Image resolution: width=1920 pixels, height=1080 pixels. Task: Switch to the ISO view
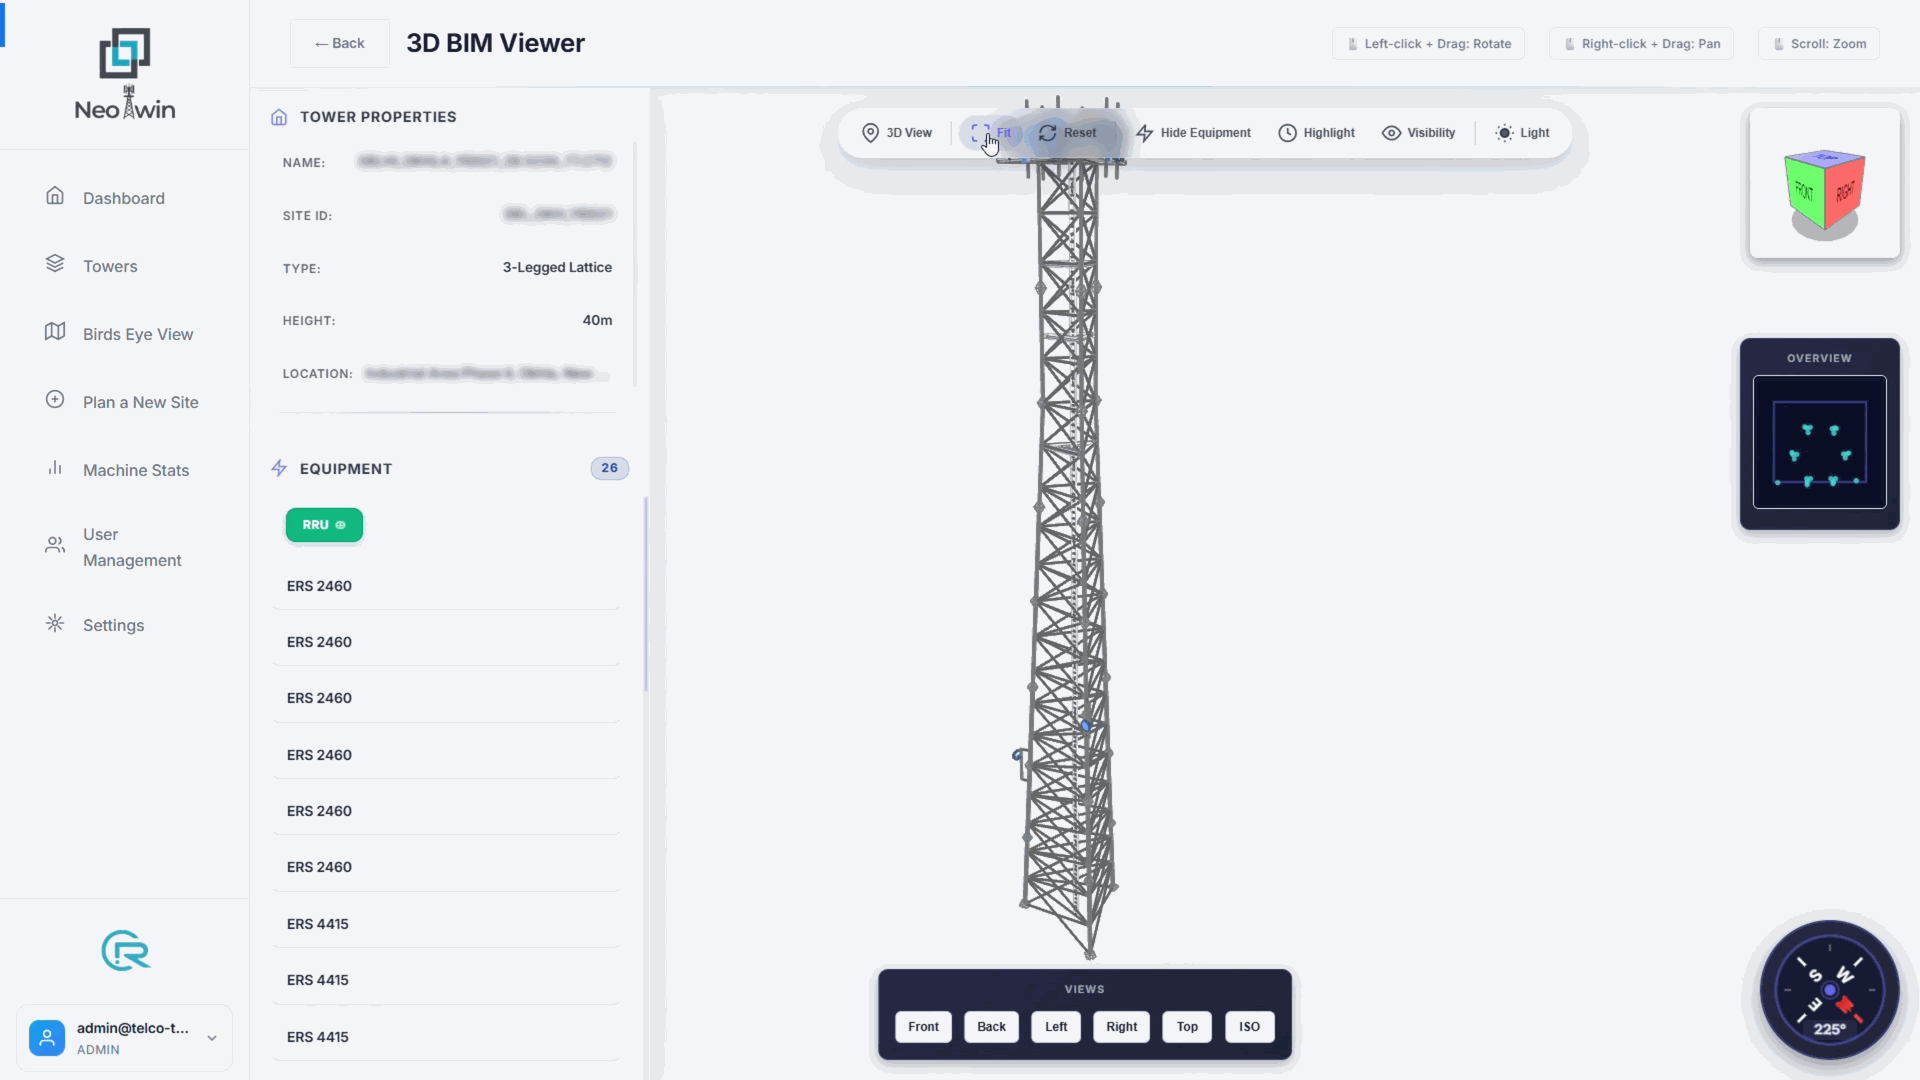click(x=1250, y=1026)
